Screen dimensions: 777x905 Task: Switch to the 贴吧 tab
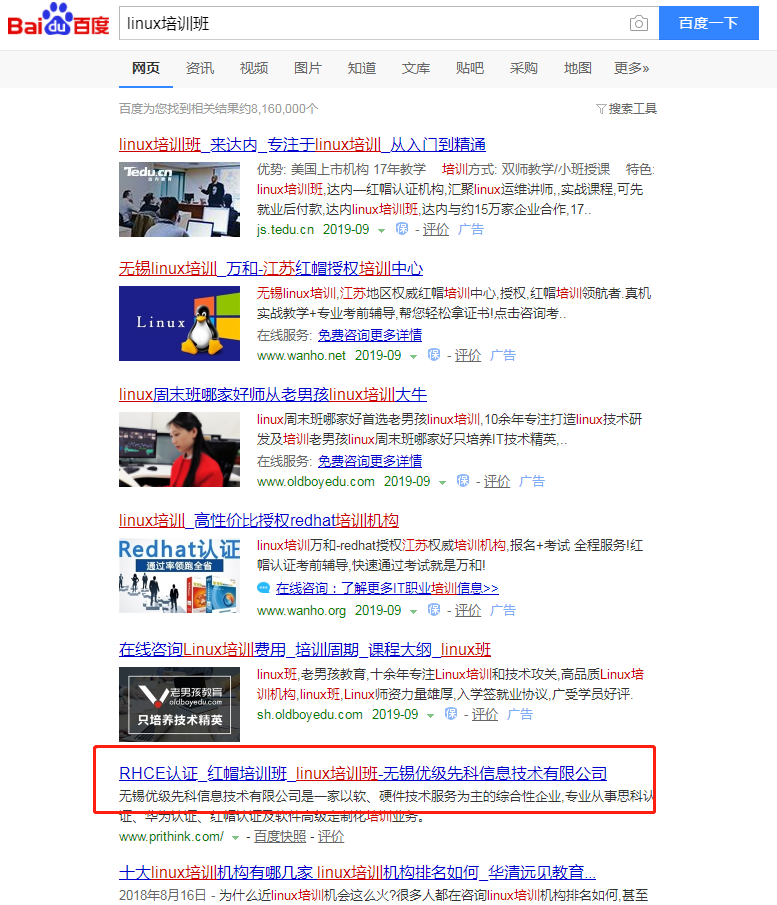pyautogui.click(x=470, y=68)
